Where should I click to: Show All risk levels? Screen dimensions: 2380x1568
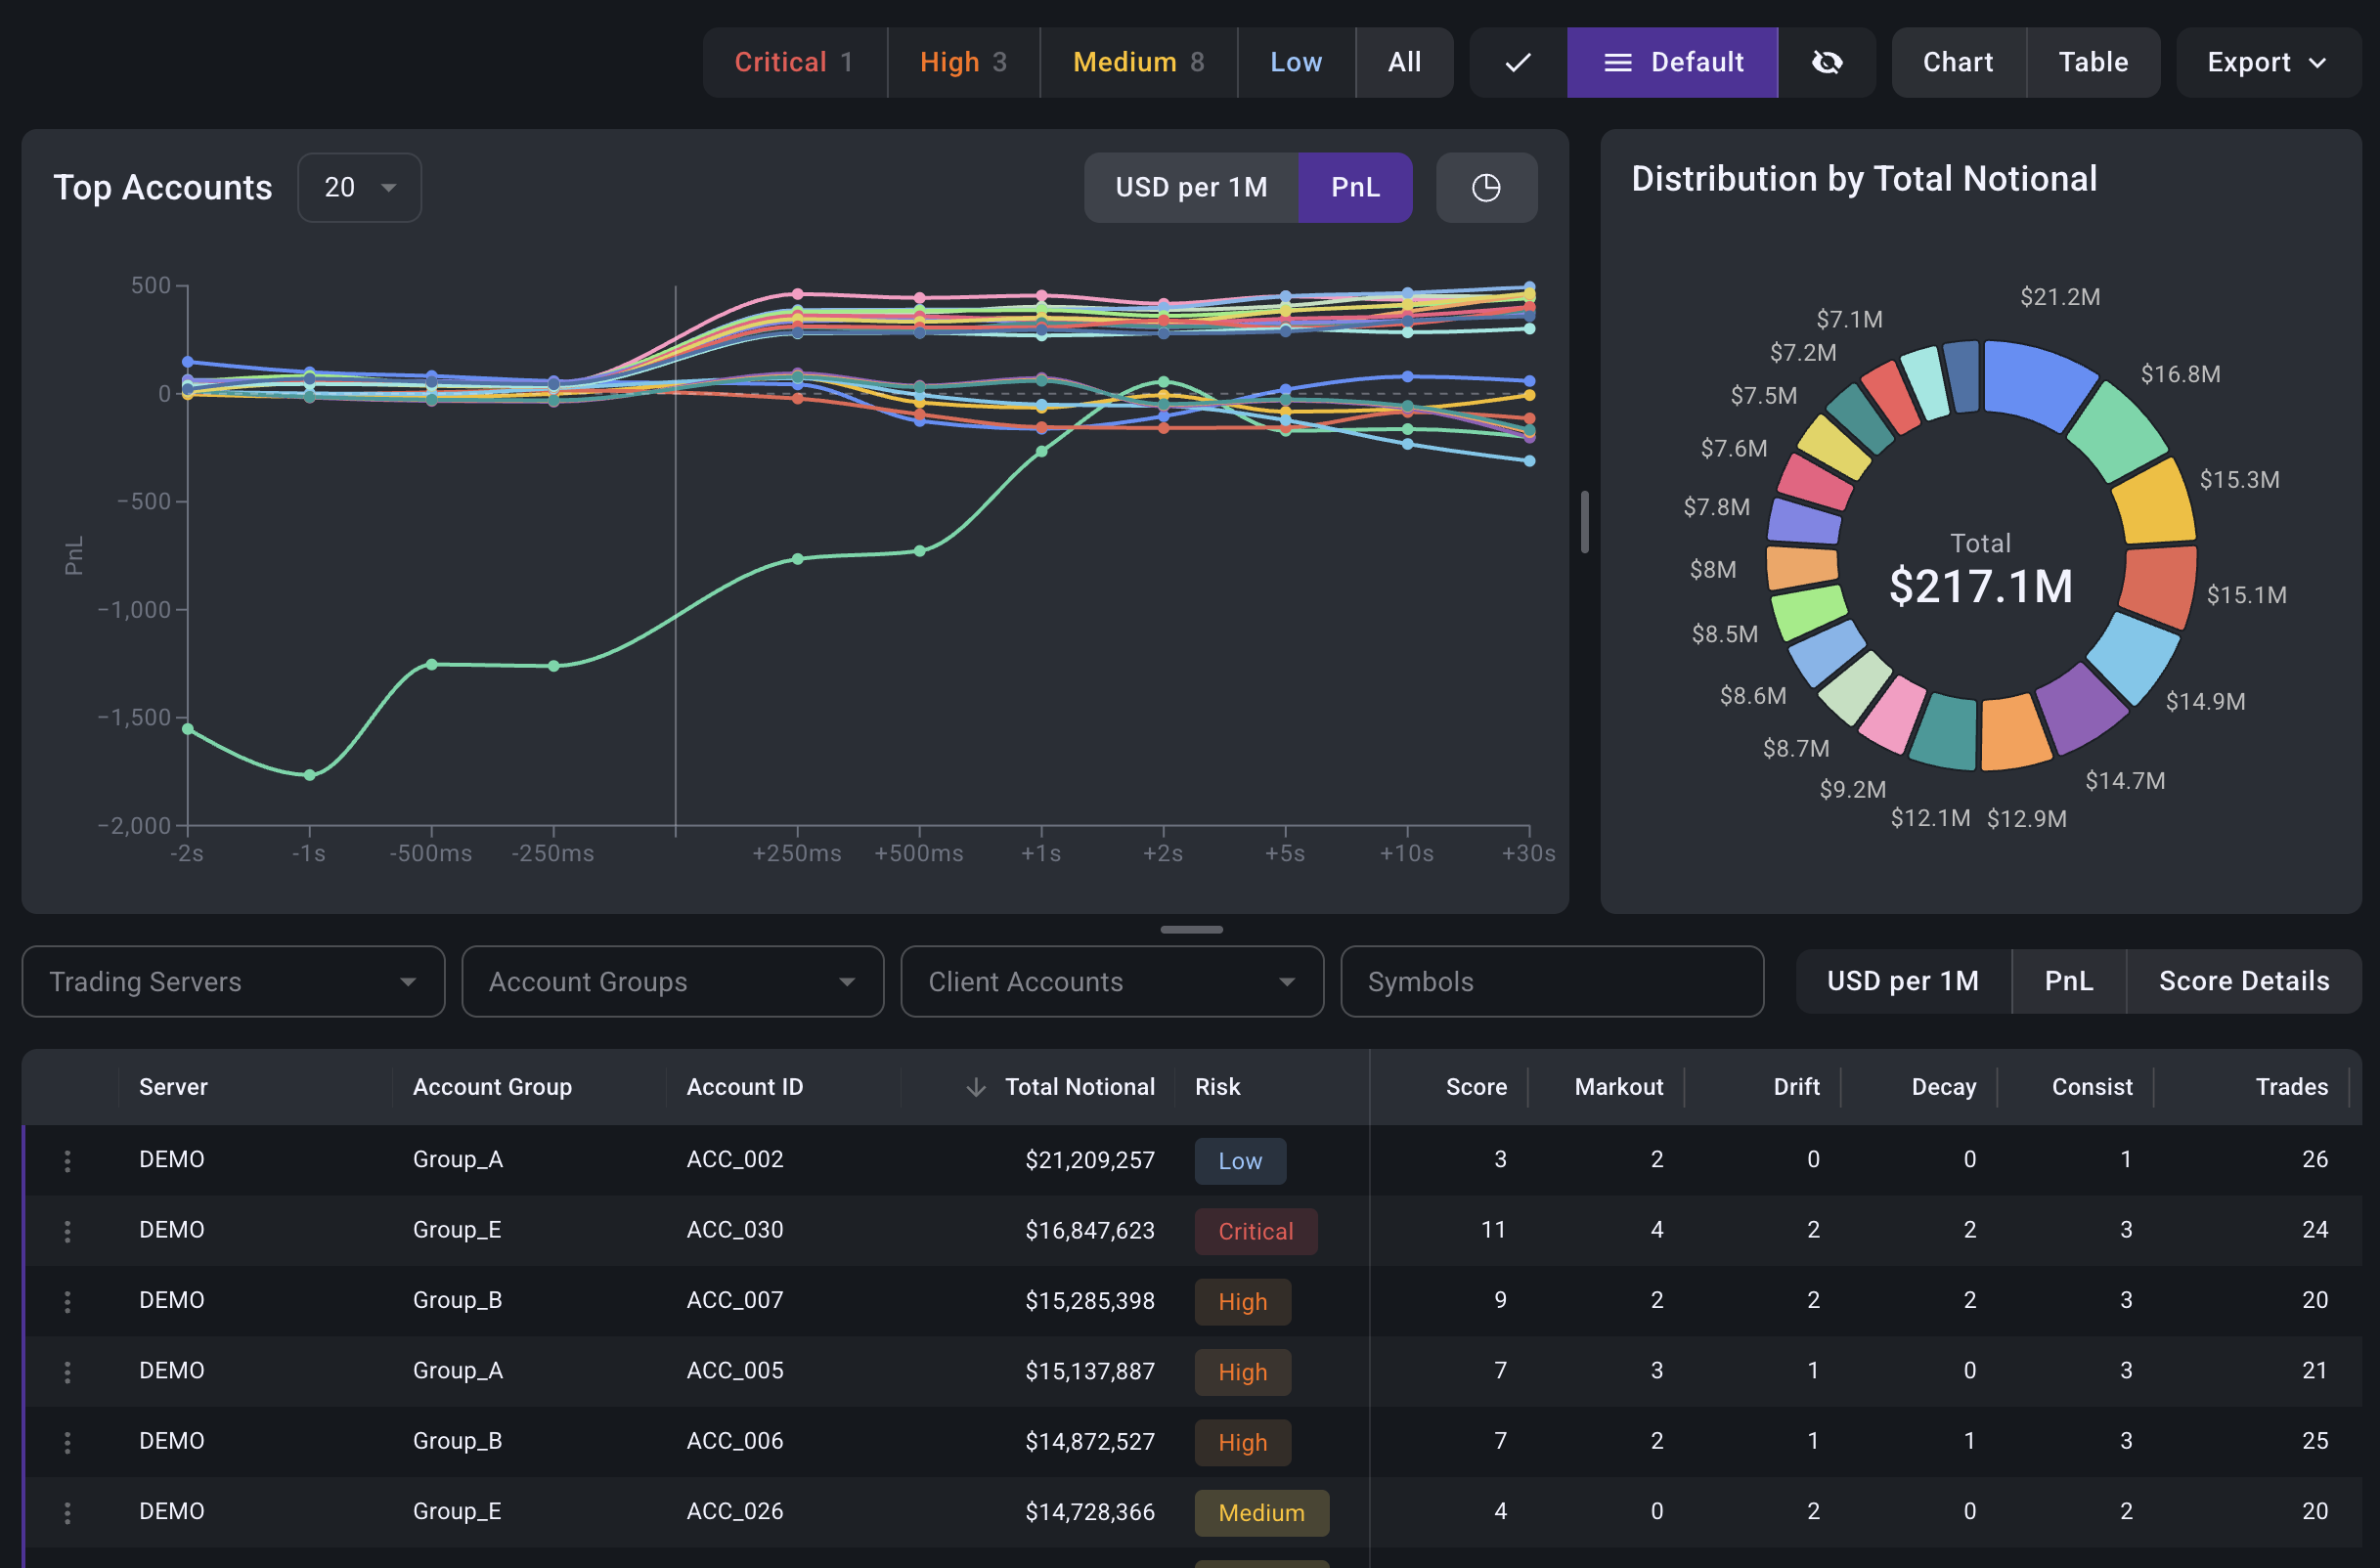(1404, 62)
